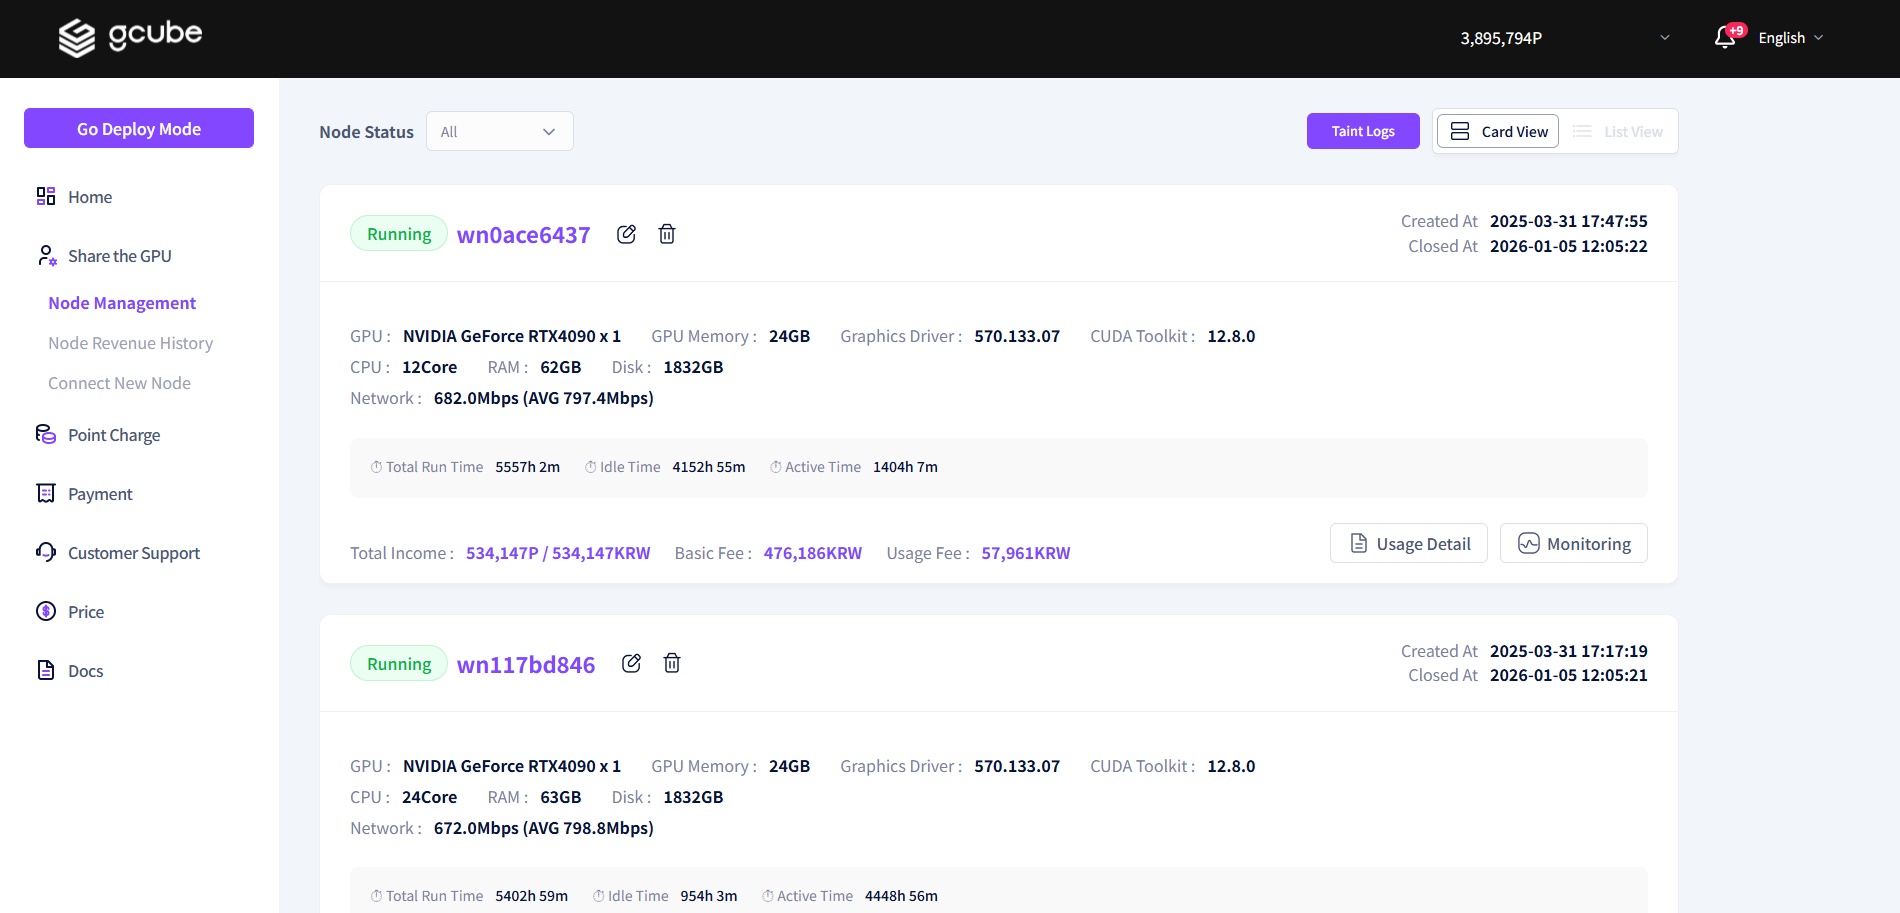Click the gcube logo icon

(77, 38)
